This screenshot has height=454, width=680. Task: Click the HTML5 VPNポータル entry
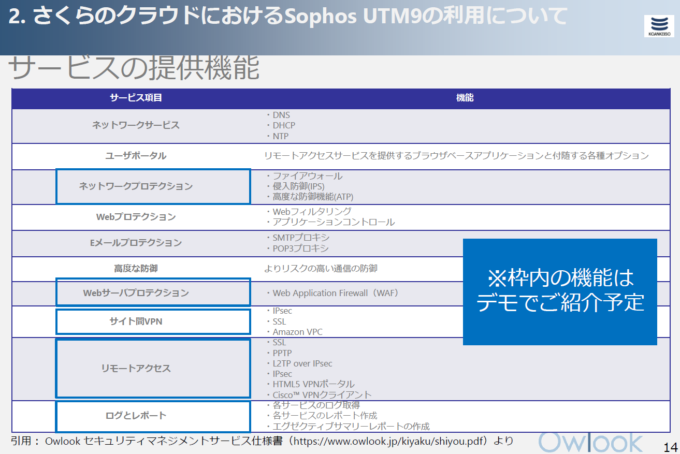pyautogui.click(x=313, y=384)
